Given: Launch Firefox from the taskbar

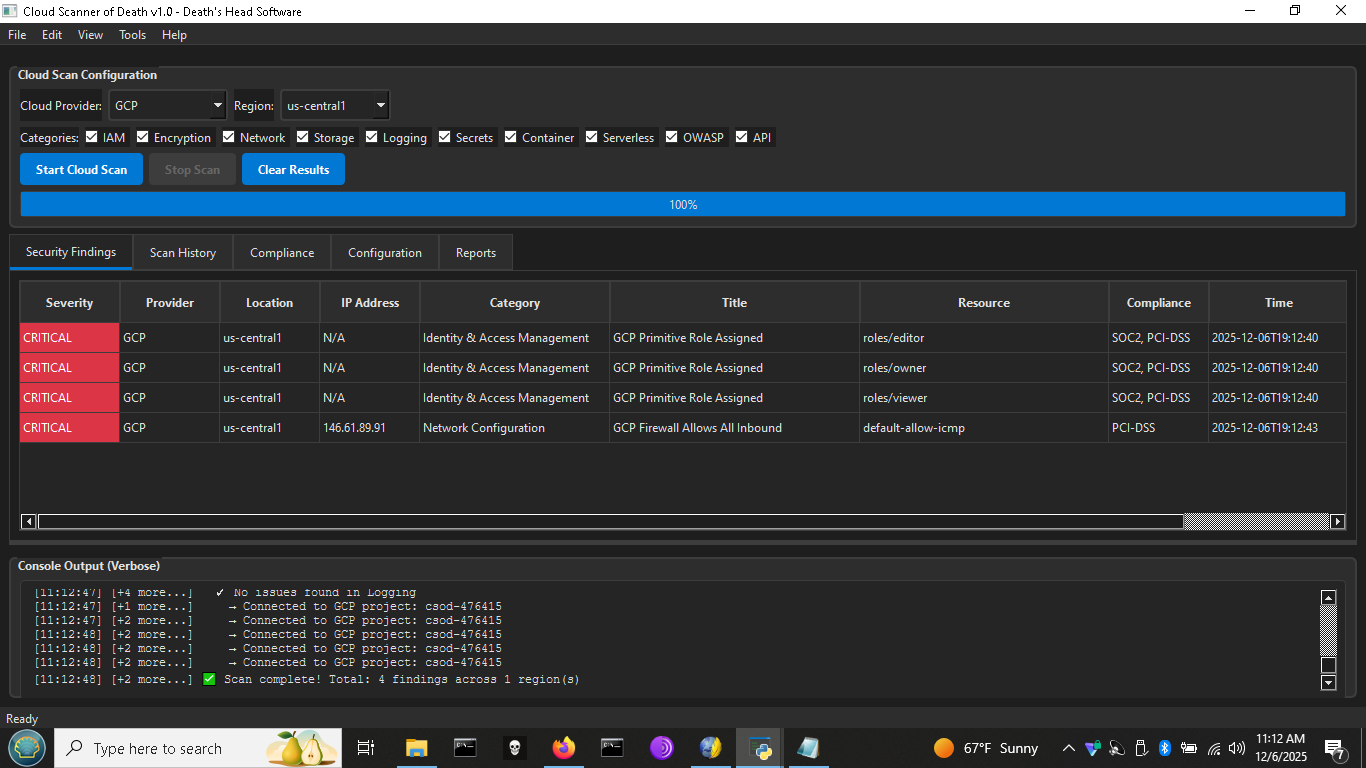Looking at the screenshot, I should [x=564, y=748].
